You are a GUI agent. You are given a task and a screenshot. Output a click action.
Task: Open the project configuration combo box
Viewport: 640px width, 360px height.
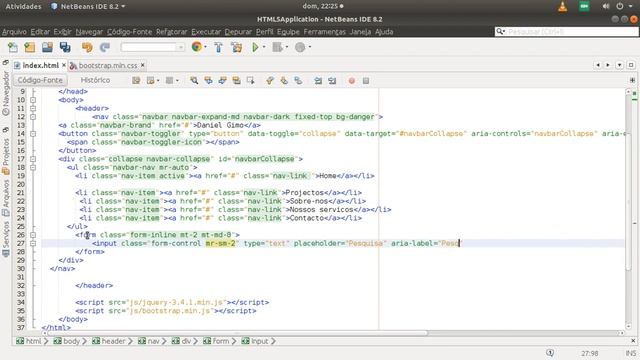[153, 47]
